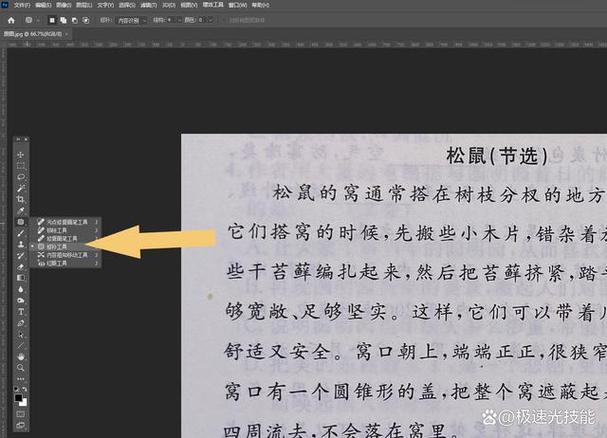The width and height of the screenshot is (607, 438).
Task: Open the Edit Toolbar three-dots button
Action: point(21,379)
